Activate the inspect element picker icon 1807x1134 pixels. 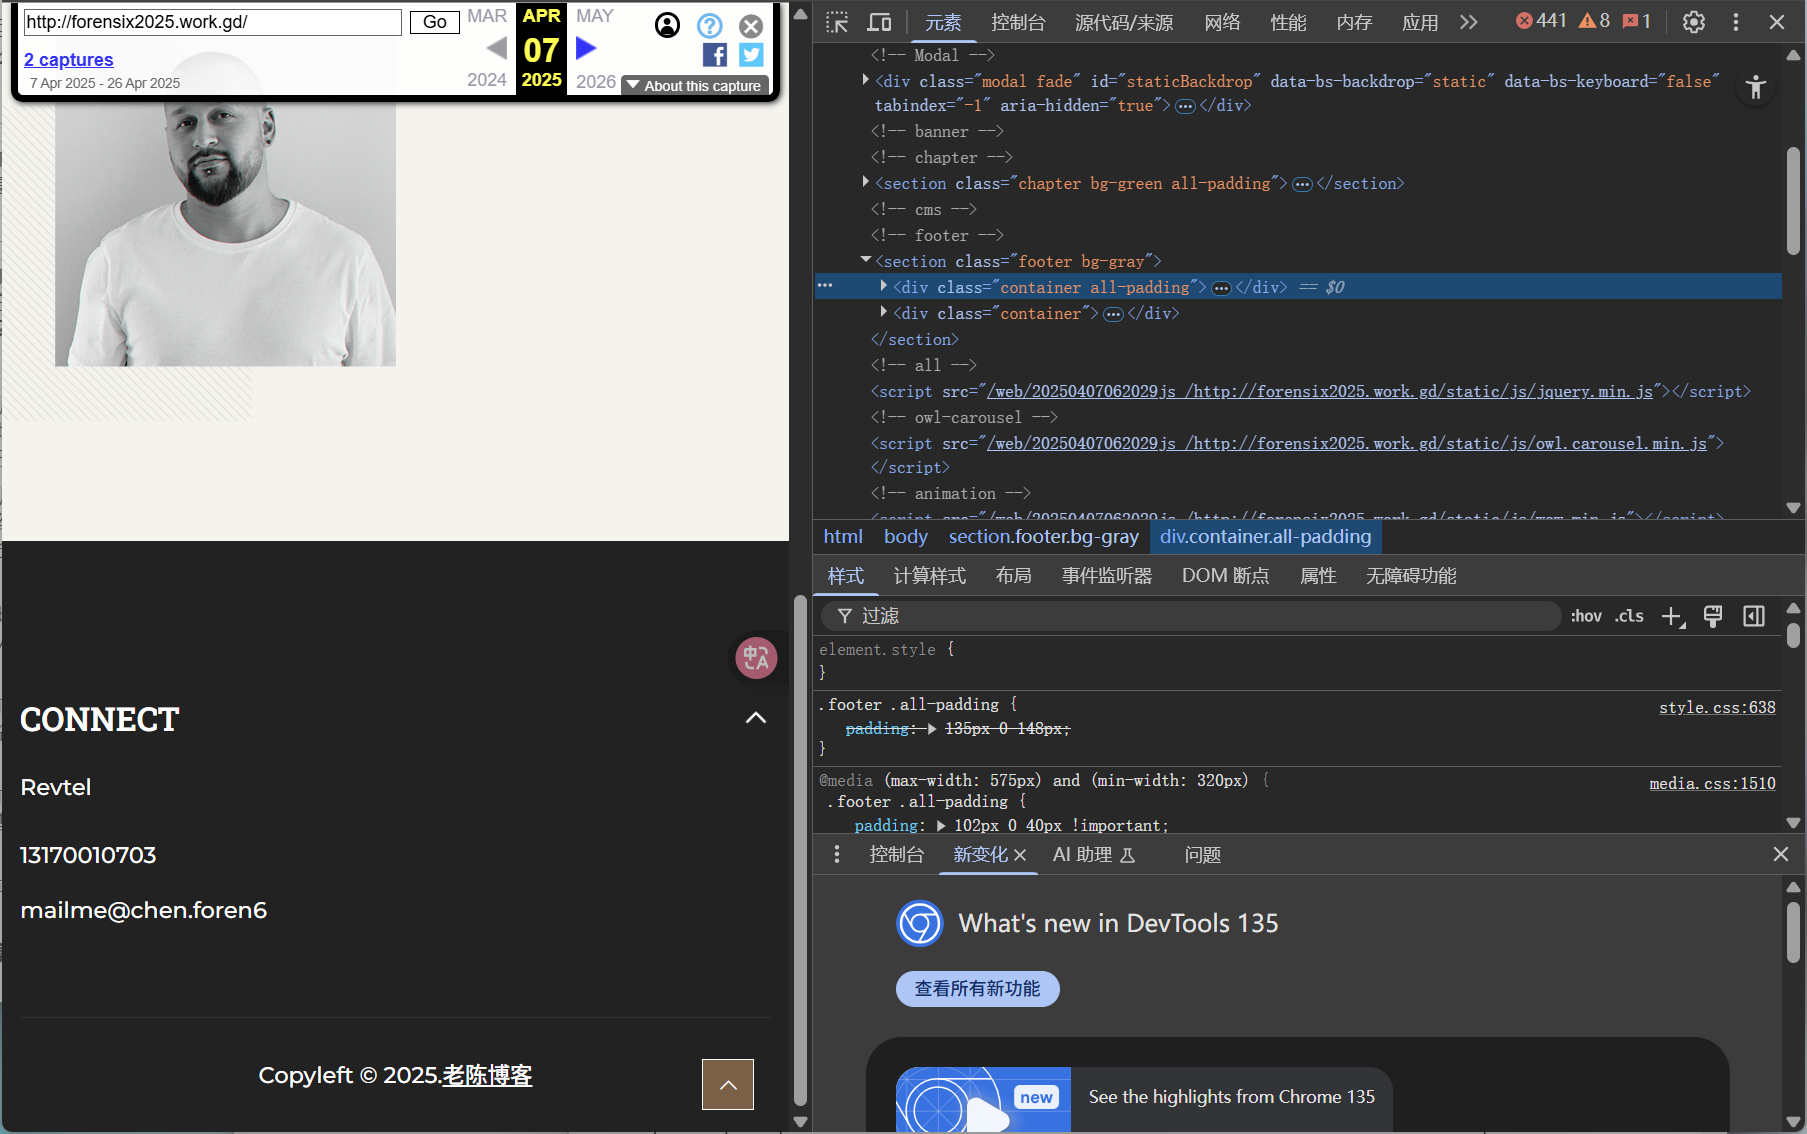tap(837, 22)
